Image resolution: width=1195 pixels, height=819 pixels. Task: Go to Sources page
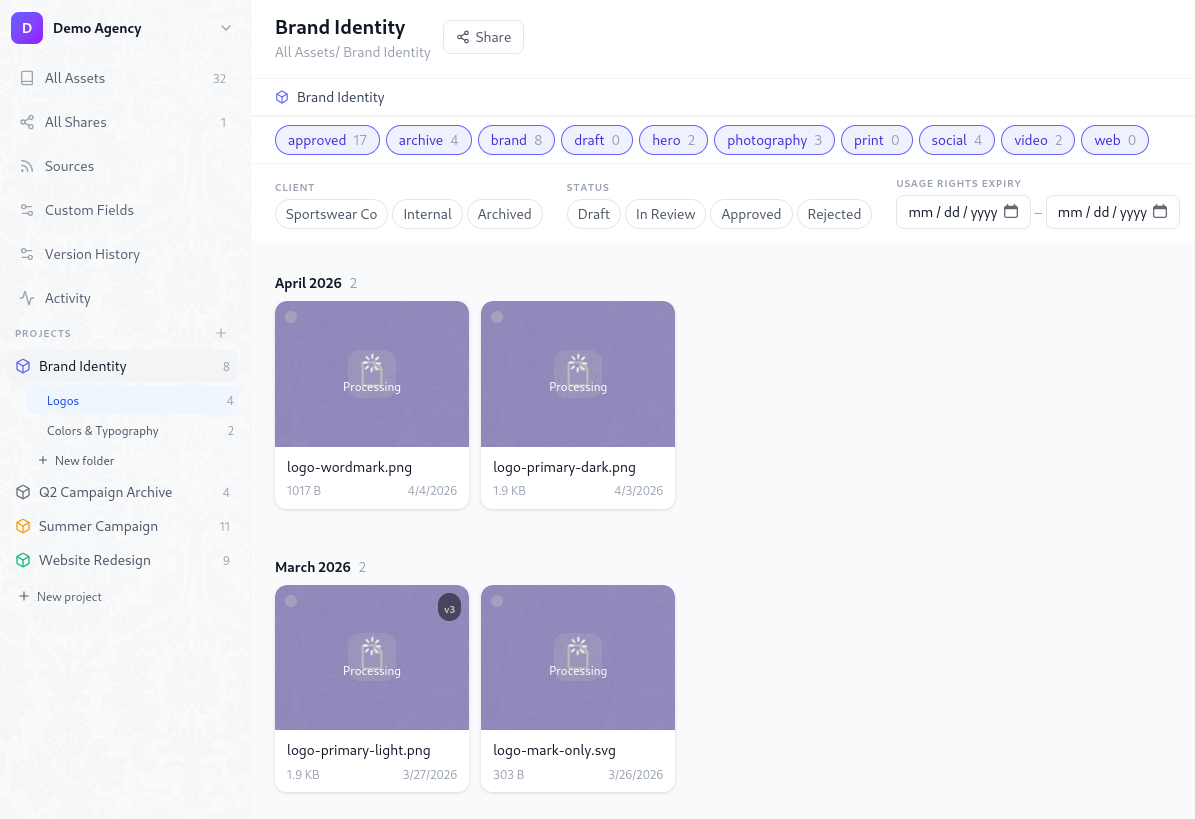123,166
